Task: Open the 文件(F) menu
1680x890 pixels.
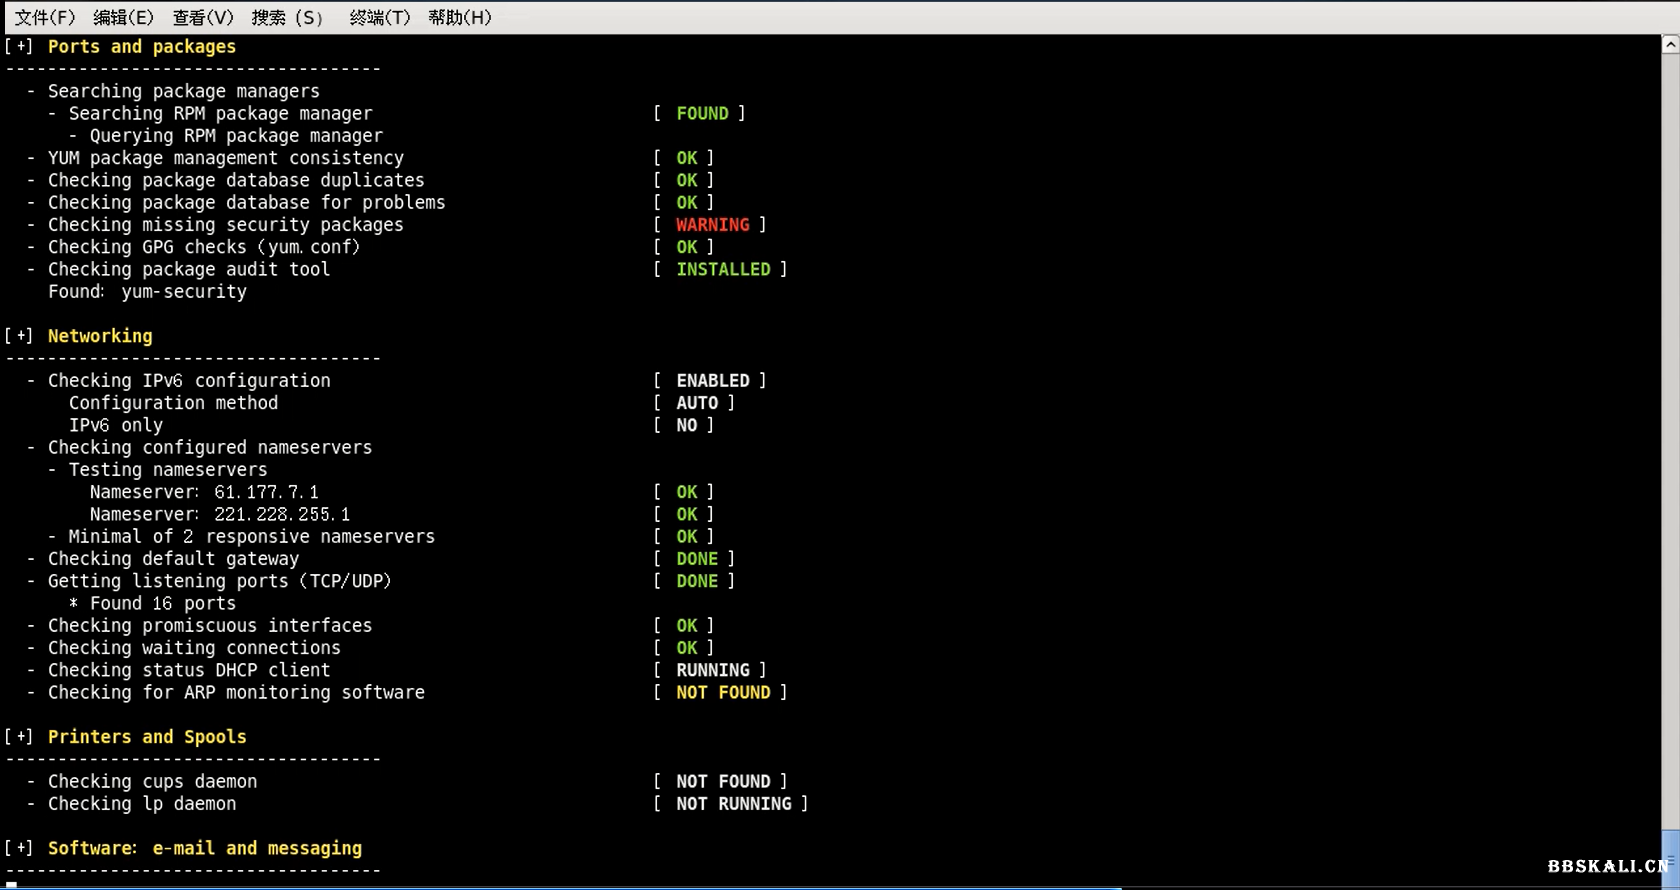Action: tap(44, 17)
